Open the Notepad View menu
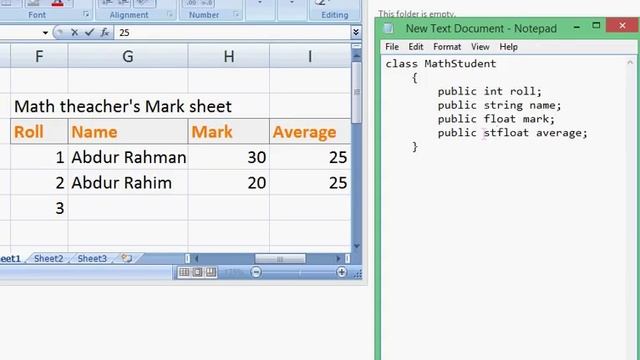Viewport: 640px width, 360px height. (480, 47)
